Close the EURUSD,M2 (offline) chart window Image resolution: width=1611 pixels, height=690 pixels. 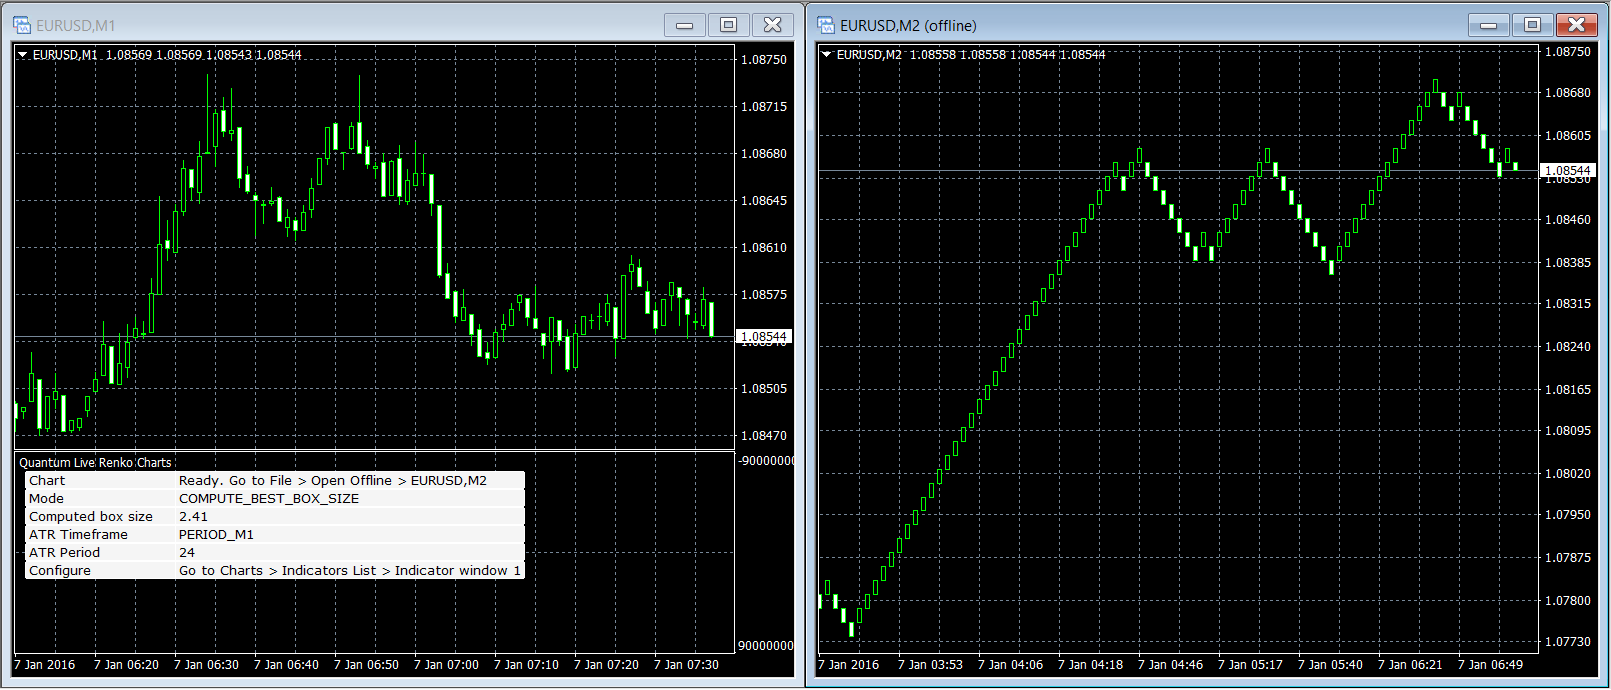1576,25
